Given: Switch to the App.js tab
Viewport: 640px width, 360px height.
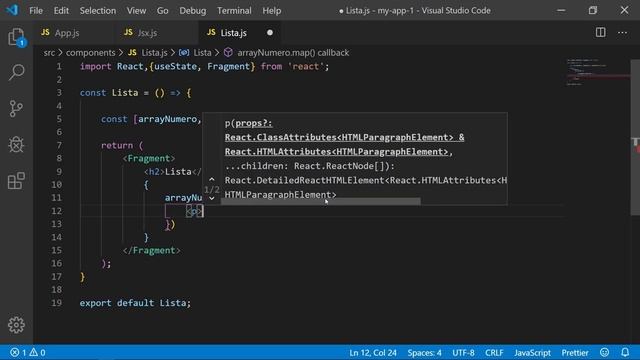Looking at the screenshot, I should click(x=73, y=33).
